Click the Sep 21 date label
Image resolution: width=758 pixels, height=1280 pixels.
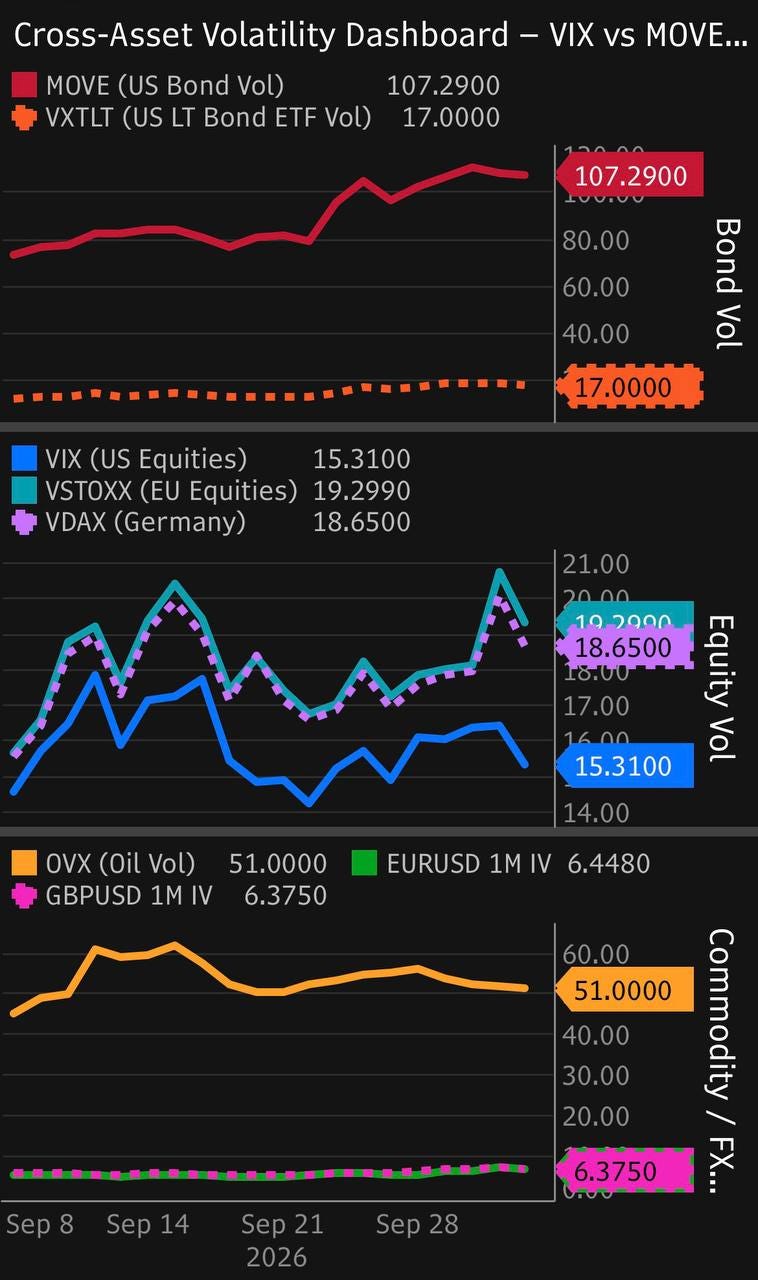[283, 1225]
